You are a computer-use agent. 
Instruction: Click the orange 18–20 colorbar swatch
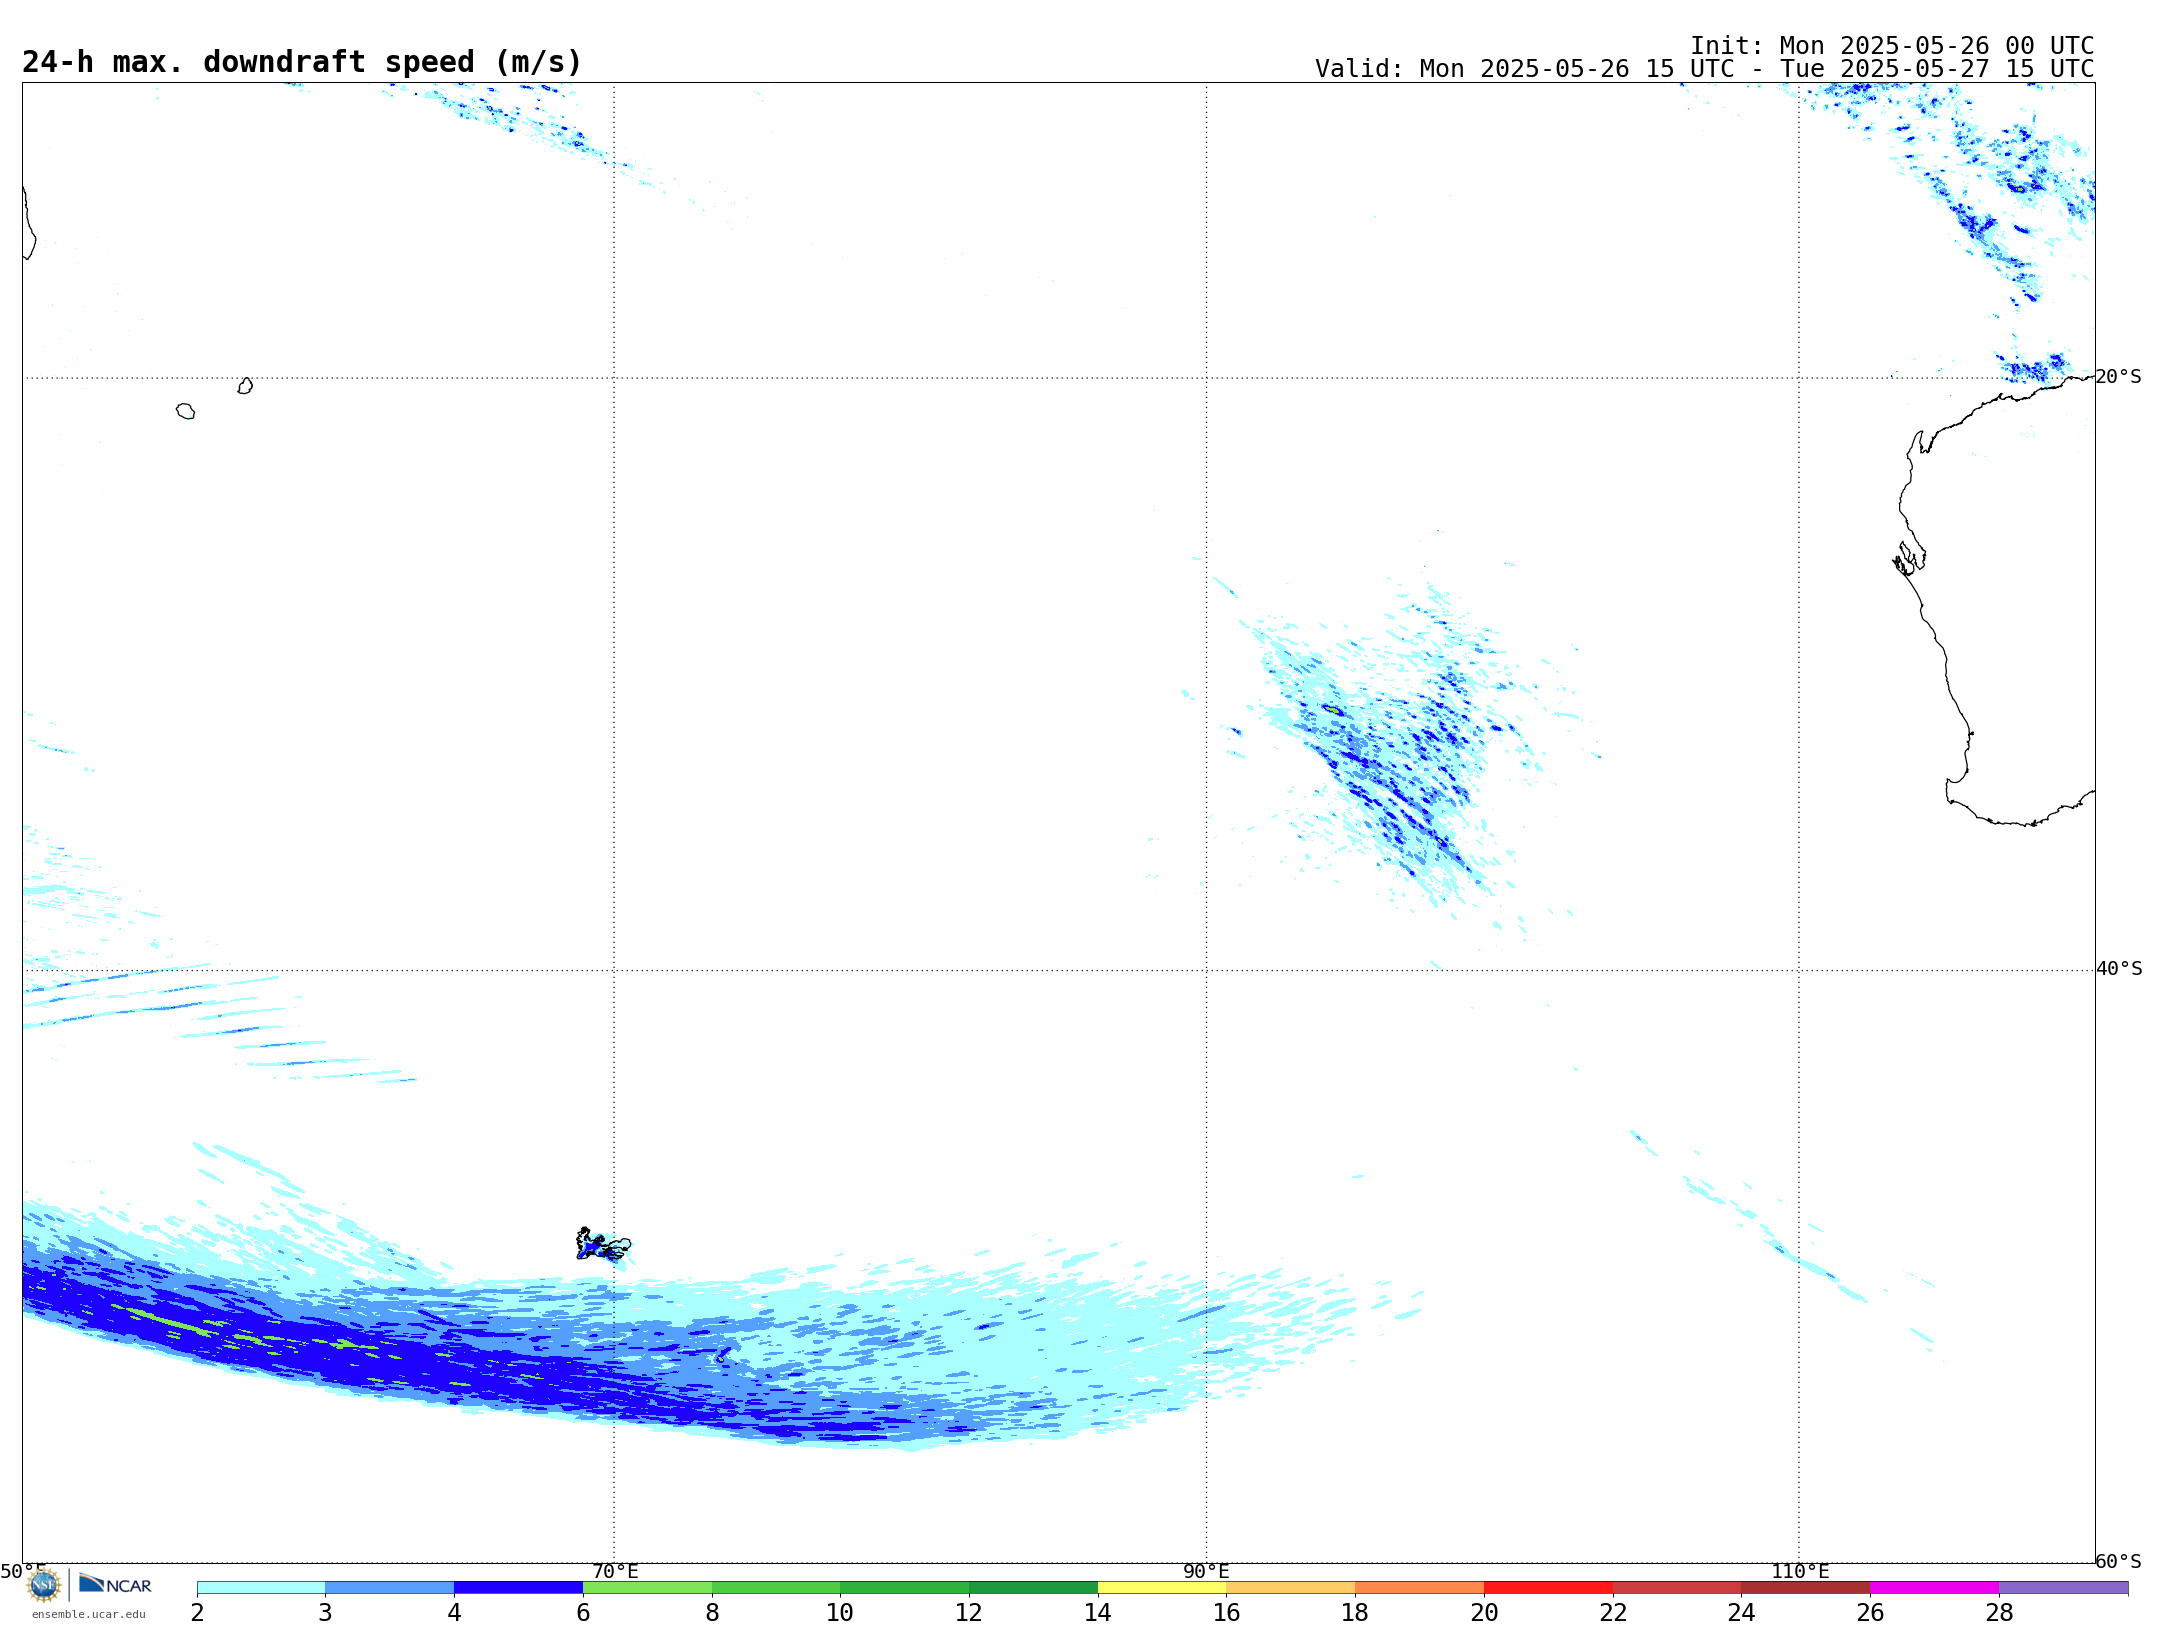click(1420, 1588)
